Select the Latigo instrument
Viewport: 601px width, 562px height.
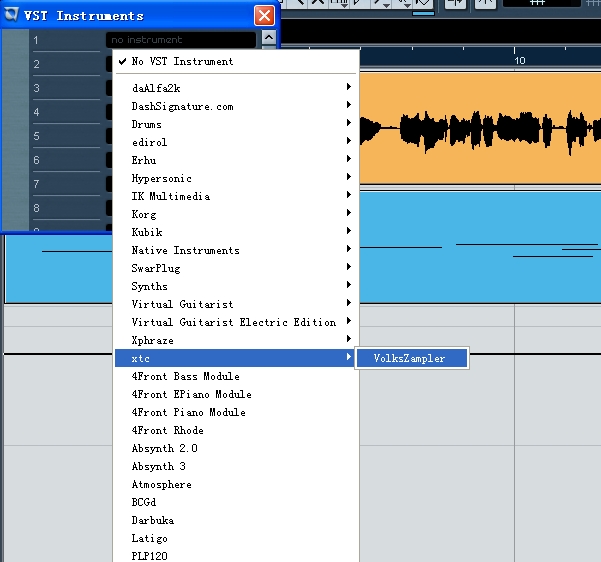click(x=236, y=539)
